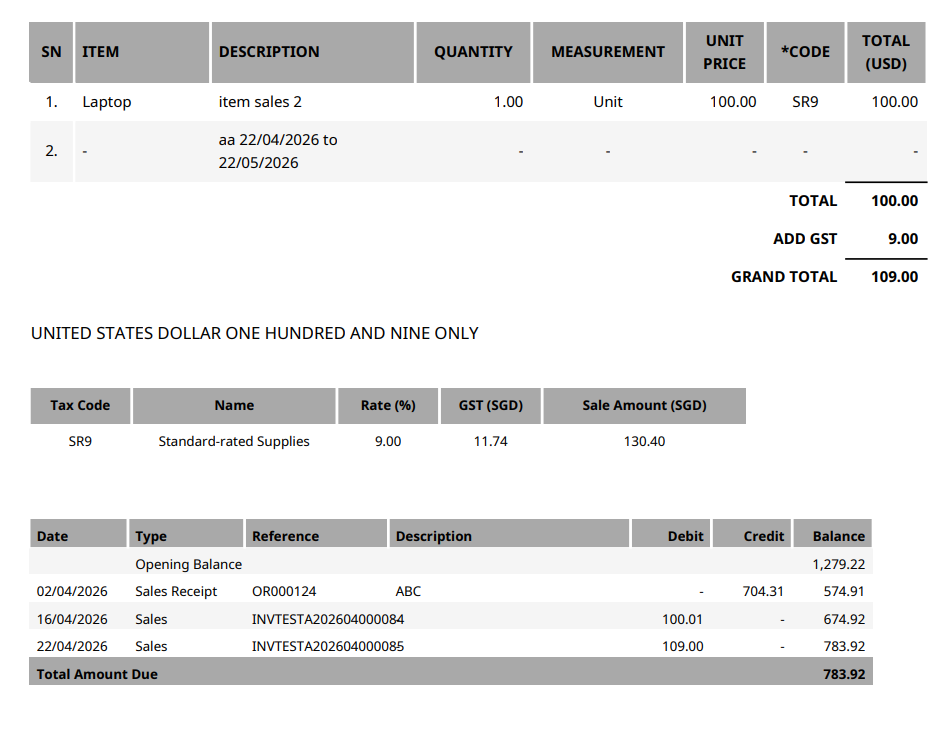Click the Tax Code header in tax table
This screenshot has height=737, width=947.
(80, 406)
